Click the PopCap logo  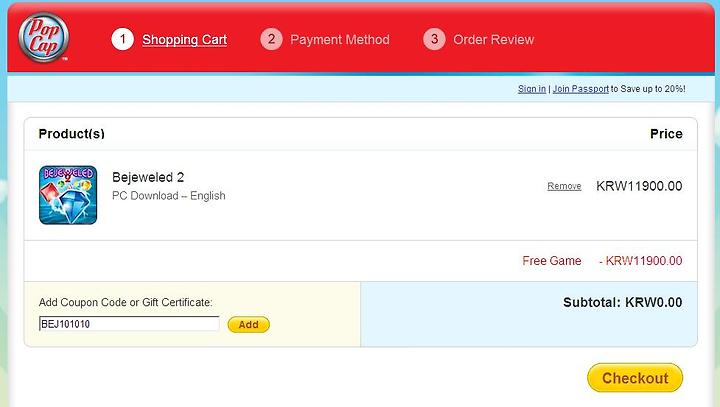(44, 37)
